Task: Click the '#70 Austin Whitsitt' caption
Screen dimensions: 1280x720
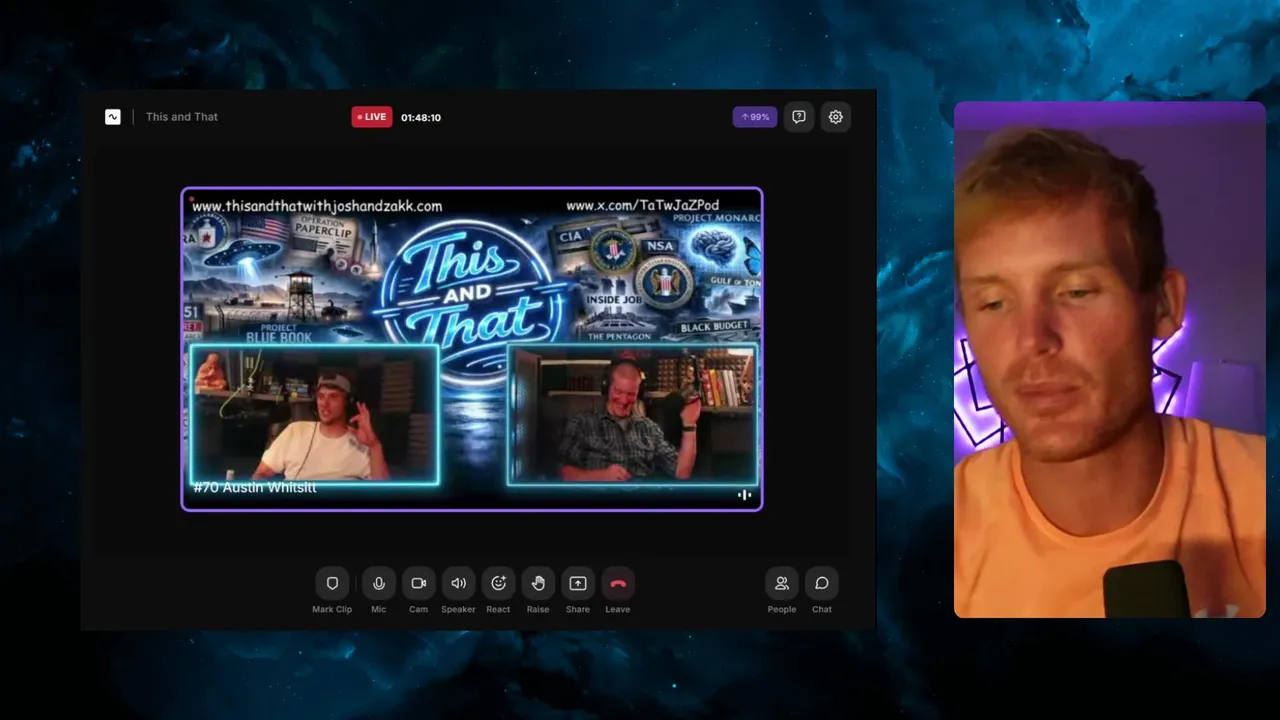Action: 255,487
